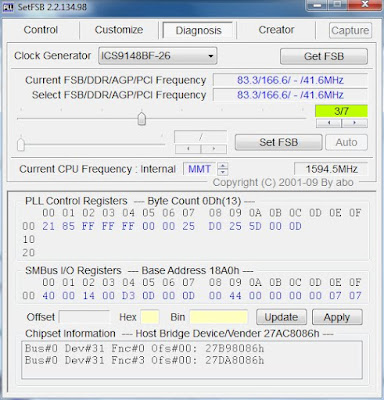This screenshot has height=400, width=384.
Task: Click SMBus register value 14
Action: point(88,296)
